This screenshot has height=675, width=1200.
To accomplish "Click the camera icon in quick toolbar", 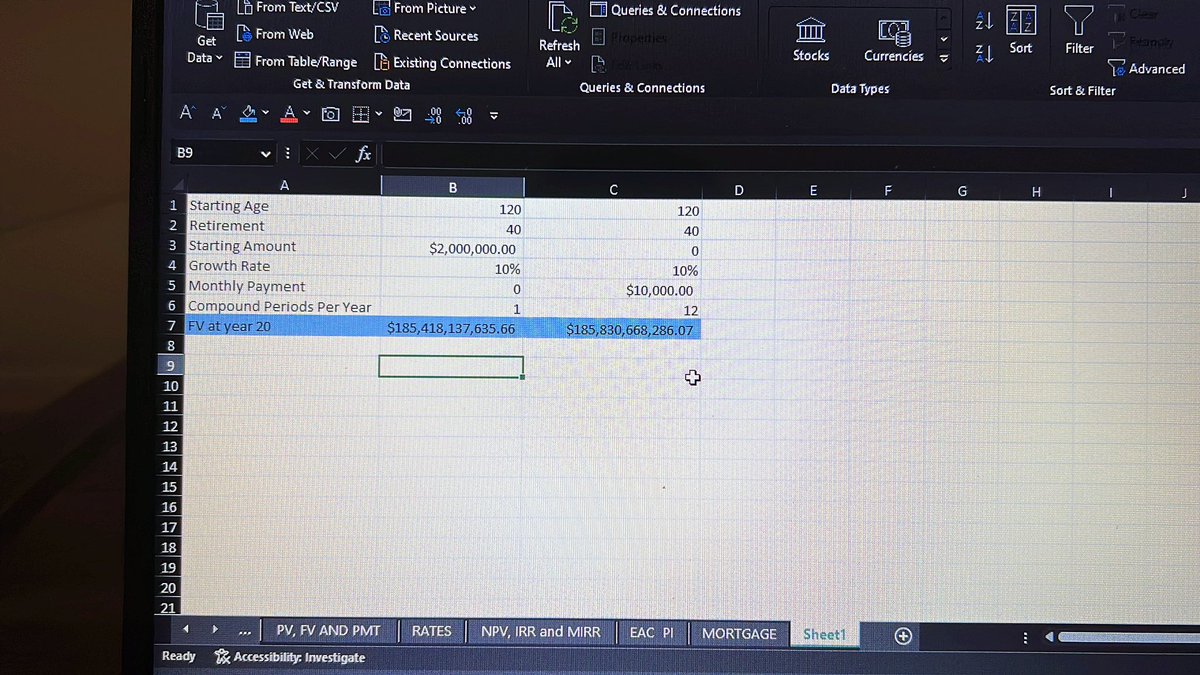I will [x=330, y=114].
